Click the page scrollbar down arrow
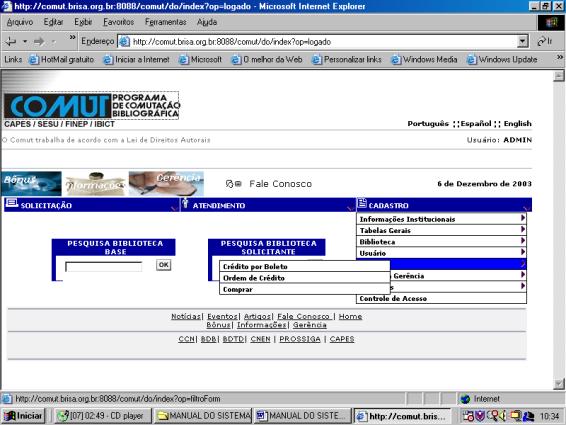This screenshot has width=566, height=425. [558, 384]
